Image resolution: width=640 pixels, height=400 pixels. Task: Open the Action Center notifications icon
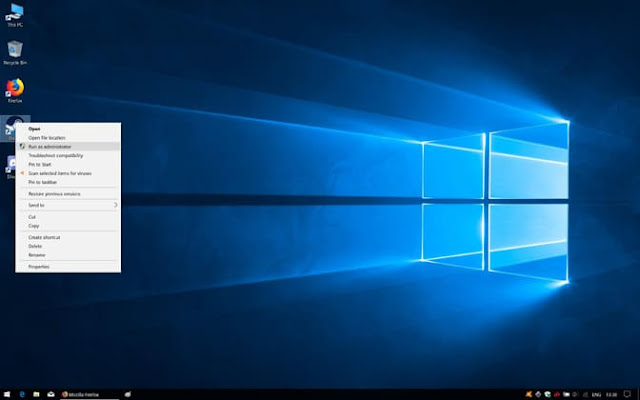(627, 394)
